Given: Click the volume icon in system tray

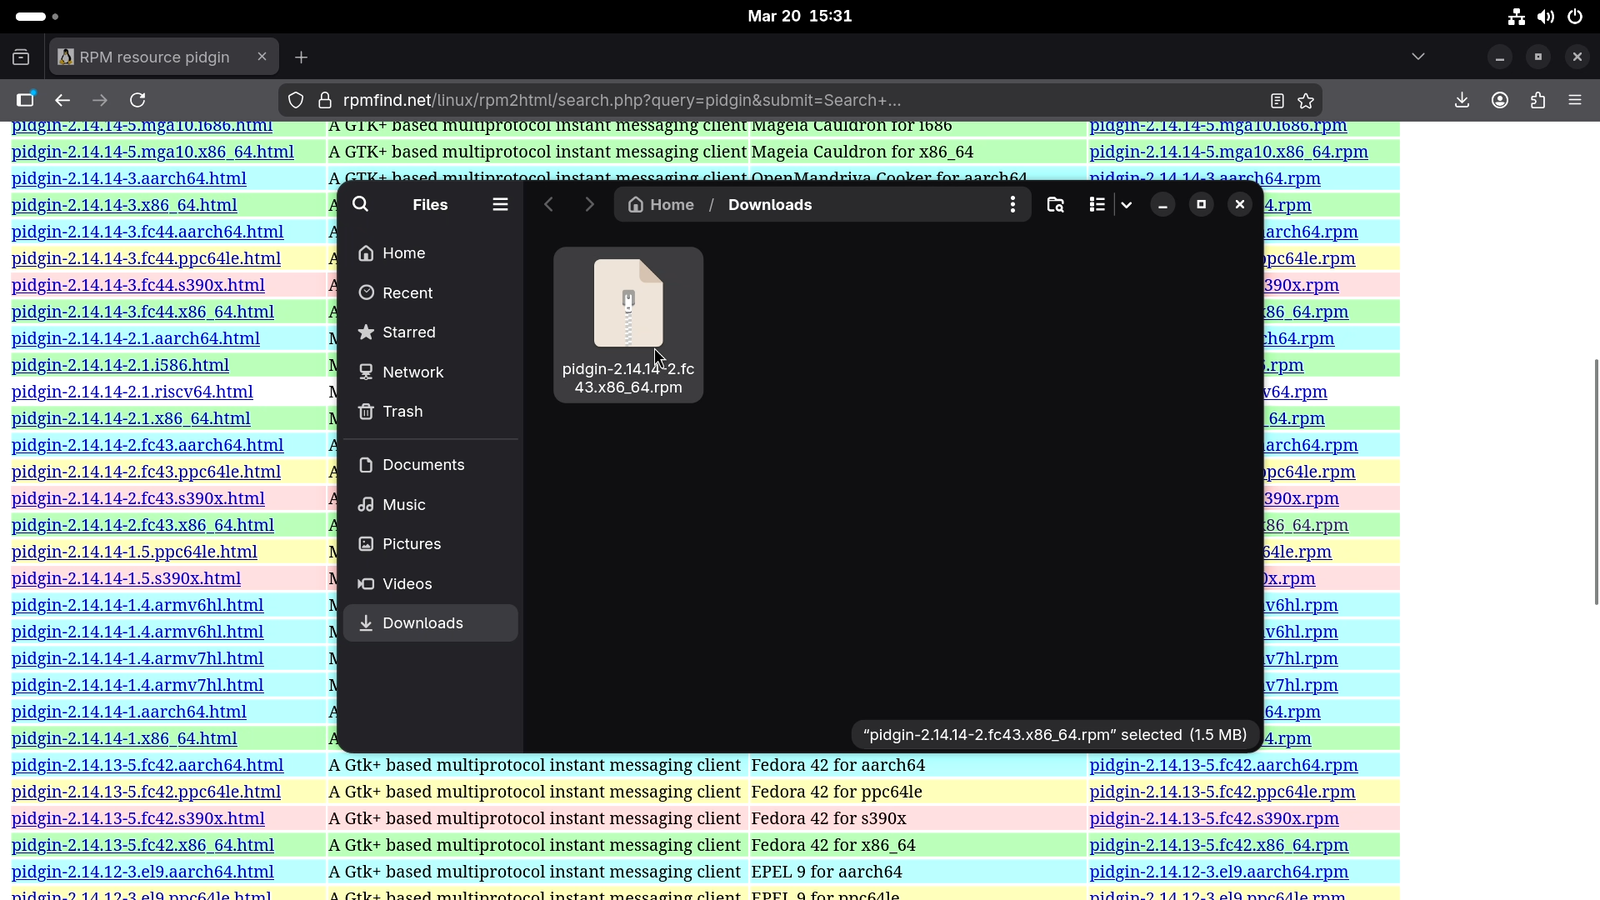Looking at the screenshot, I should point(1546,16).
